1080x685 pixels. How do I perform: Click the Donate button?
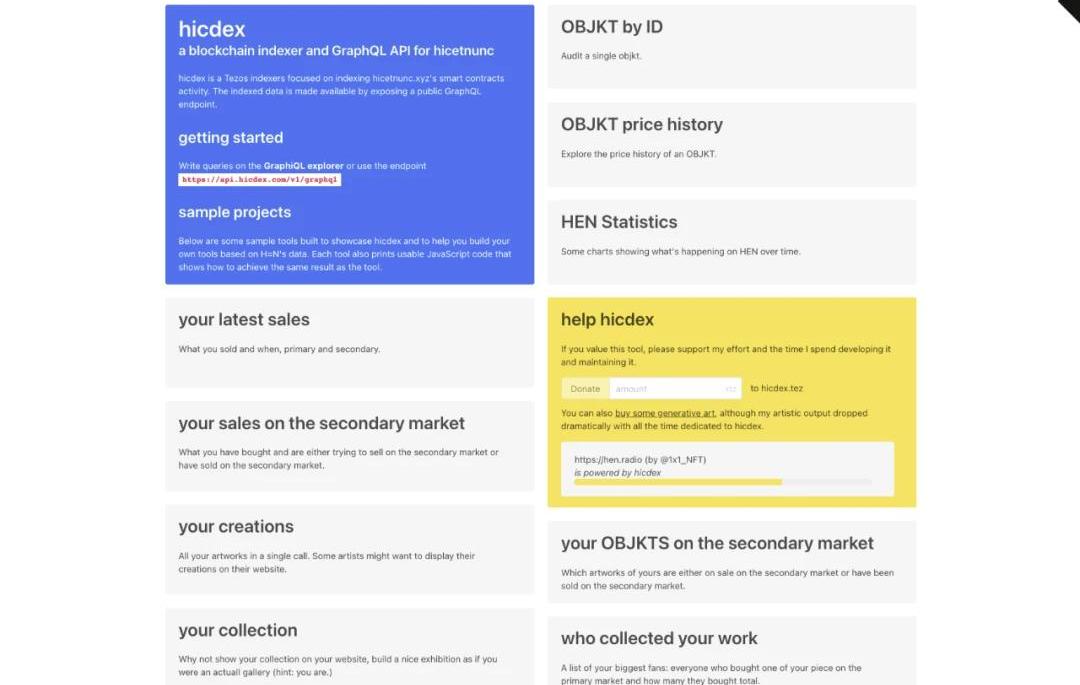coord(585,389)
